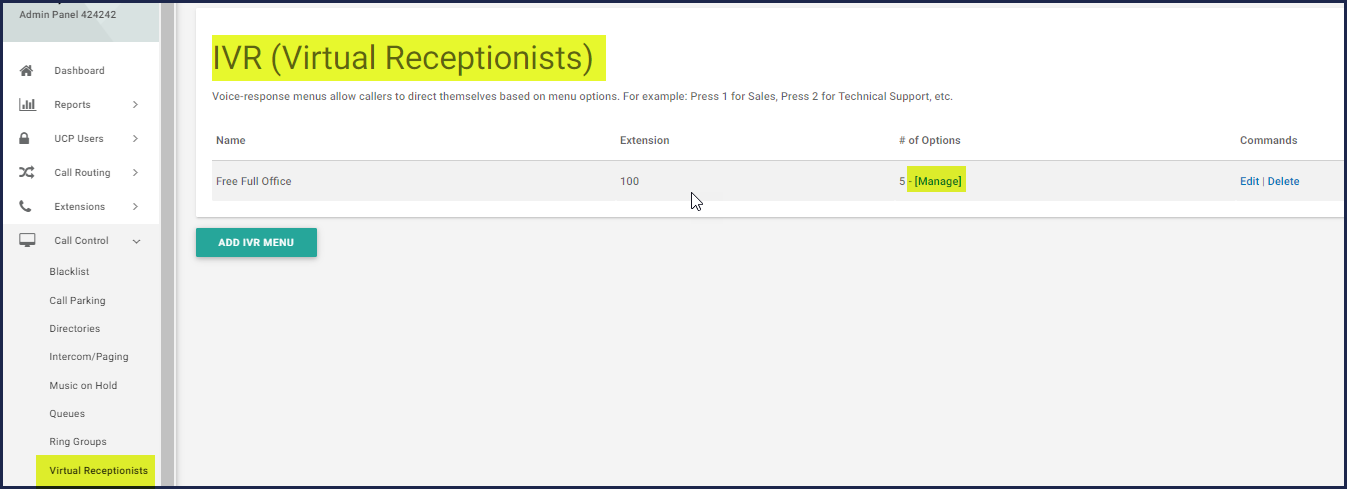This screenshot has width=1347, height=489.
Task: Expand the Extensions submenu chevron
Action: click(135, 207)
